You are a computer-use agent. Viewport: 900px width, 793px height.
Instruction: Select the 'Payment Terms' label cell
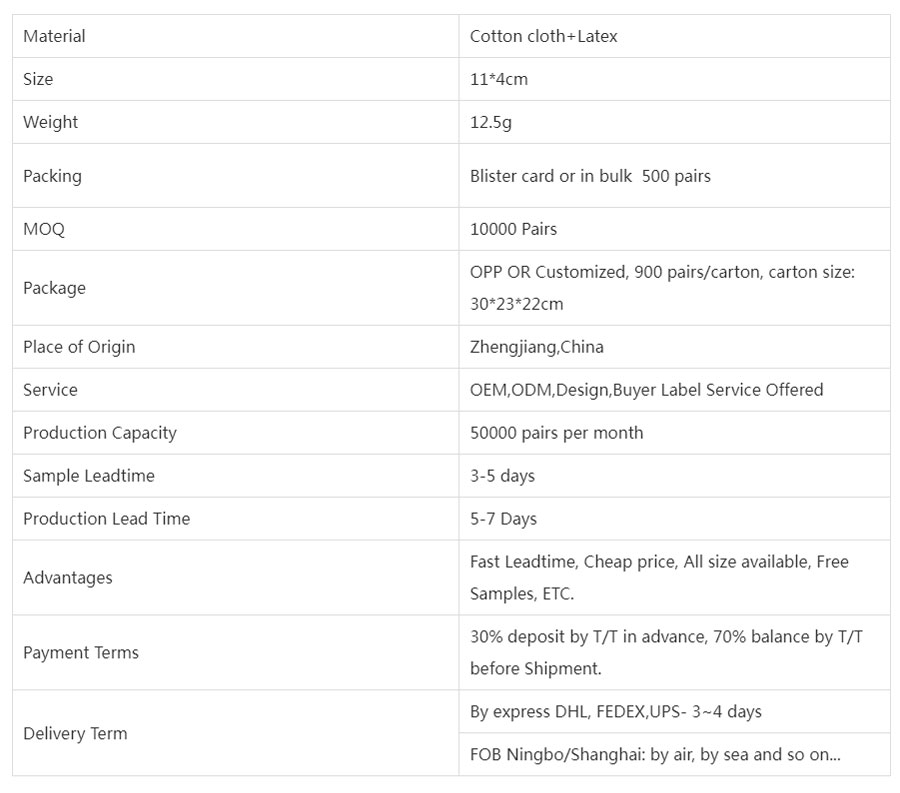pos(81,653)
